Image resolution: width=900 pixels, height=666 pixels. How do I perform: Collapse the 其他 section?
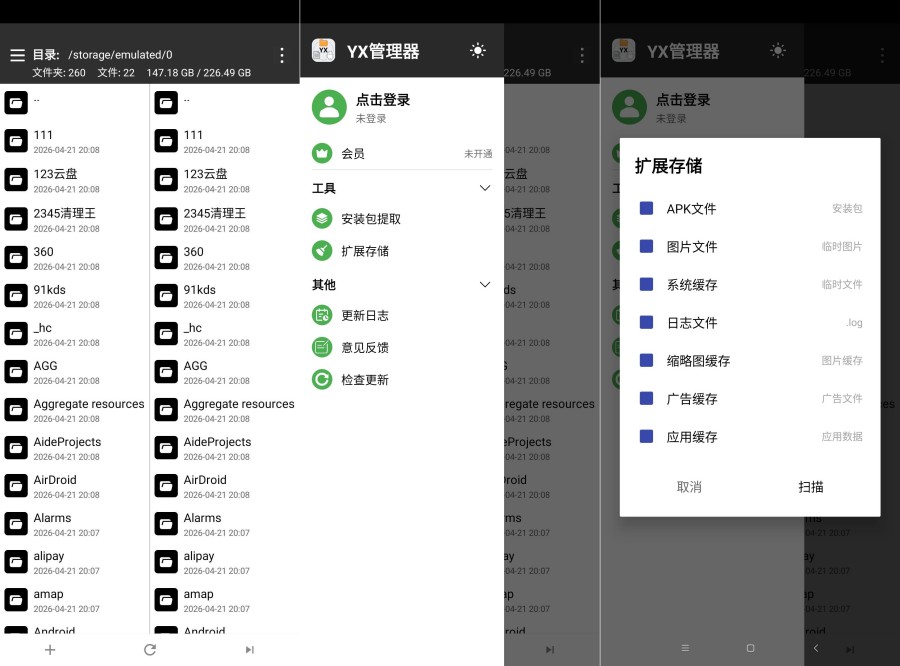pos(485,284)
